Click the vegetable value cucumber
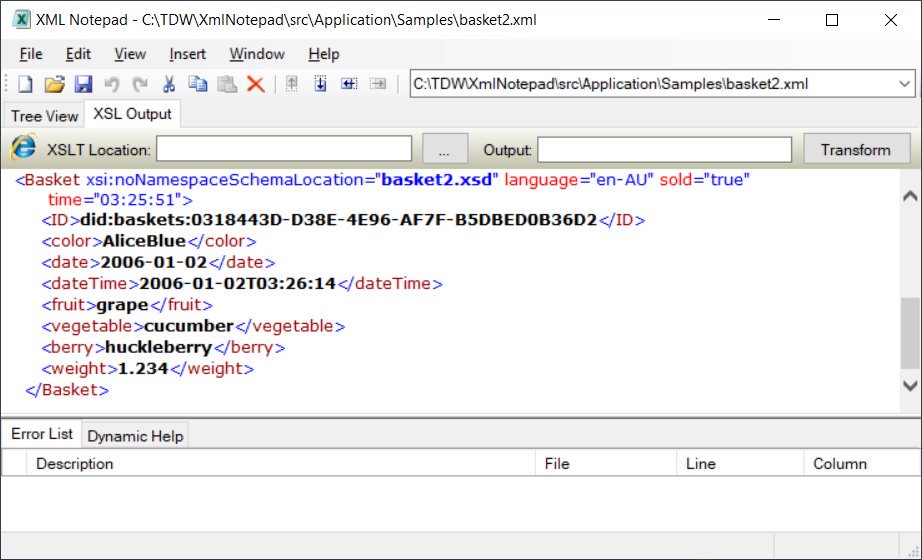The image size is (922, 560). (x=189, y=326)
